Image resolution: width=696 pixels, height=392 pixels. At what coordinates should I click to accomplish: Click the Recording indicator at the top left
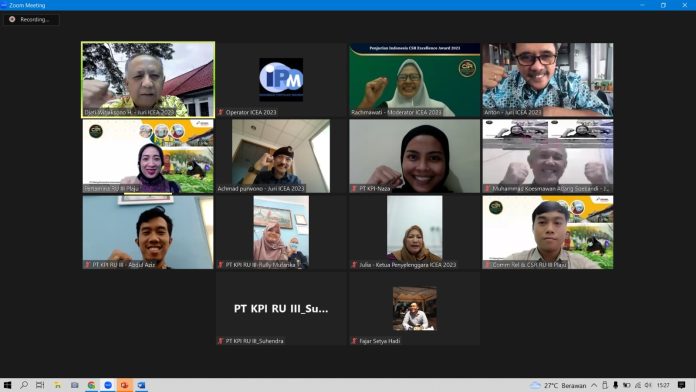pyautogui.click(x=31, y=20)
